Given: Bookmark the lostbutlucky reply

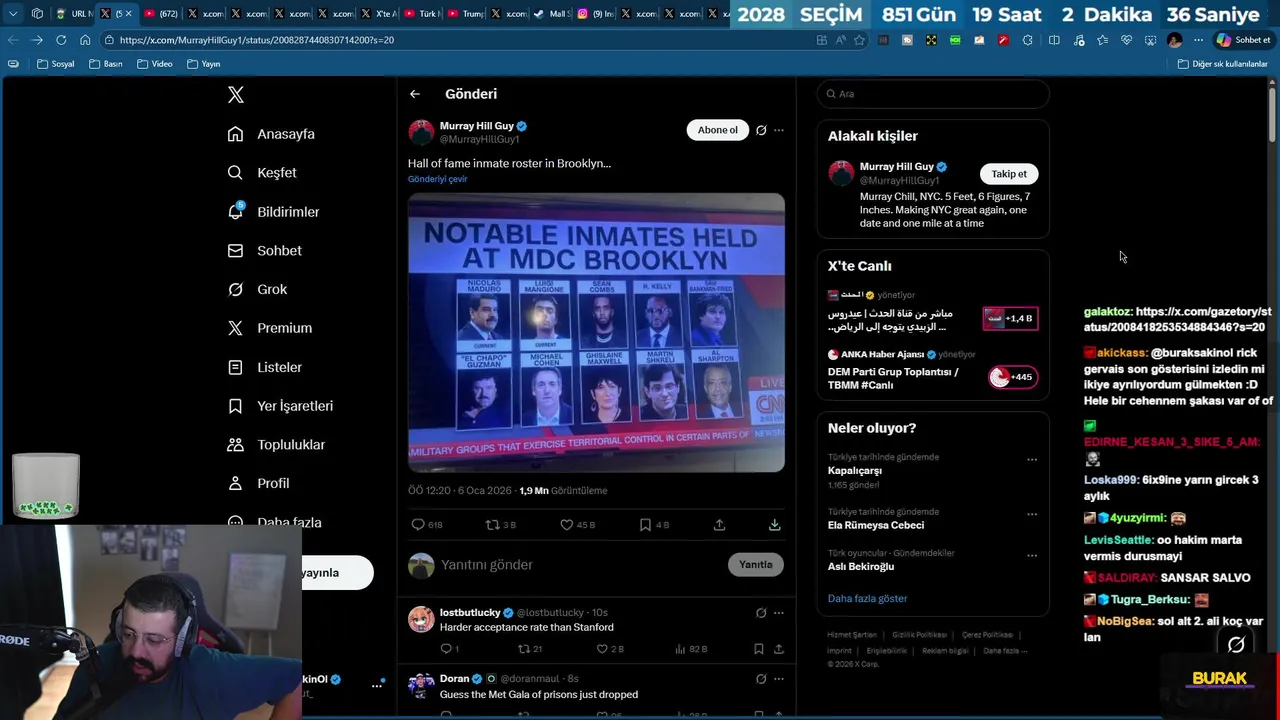Looking at the screenshot, I should (x=759, y=649).
